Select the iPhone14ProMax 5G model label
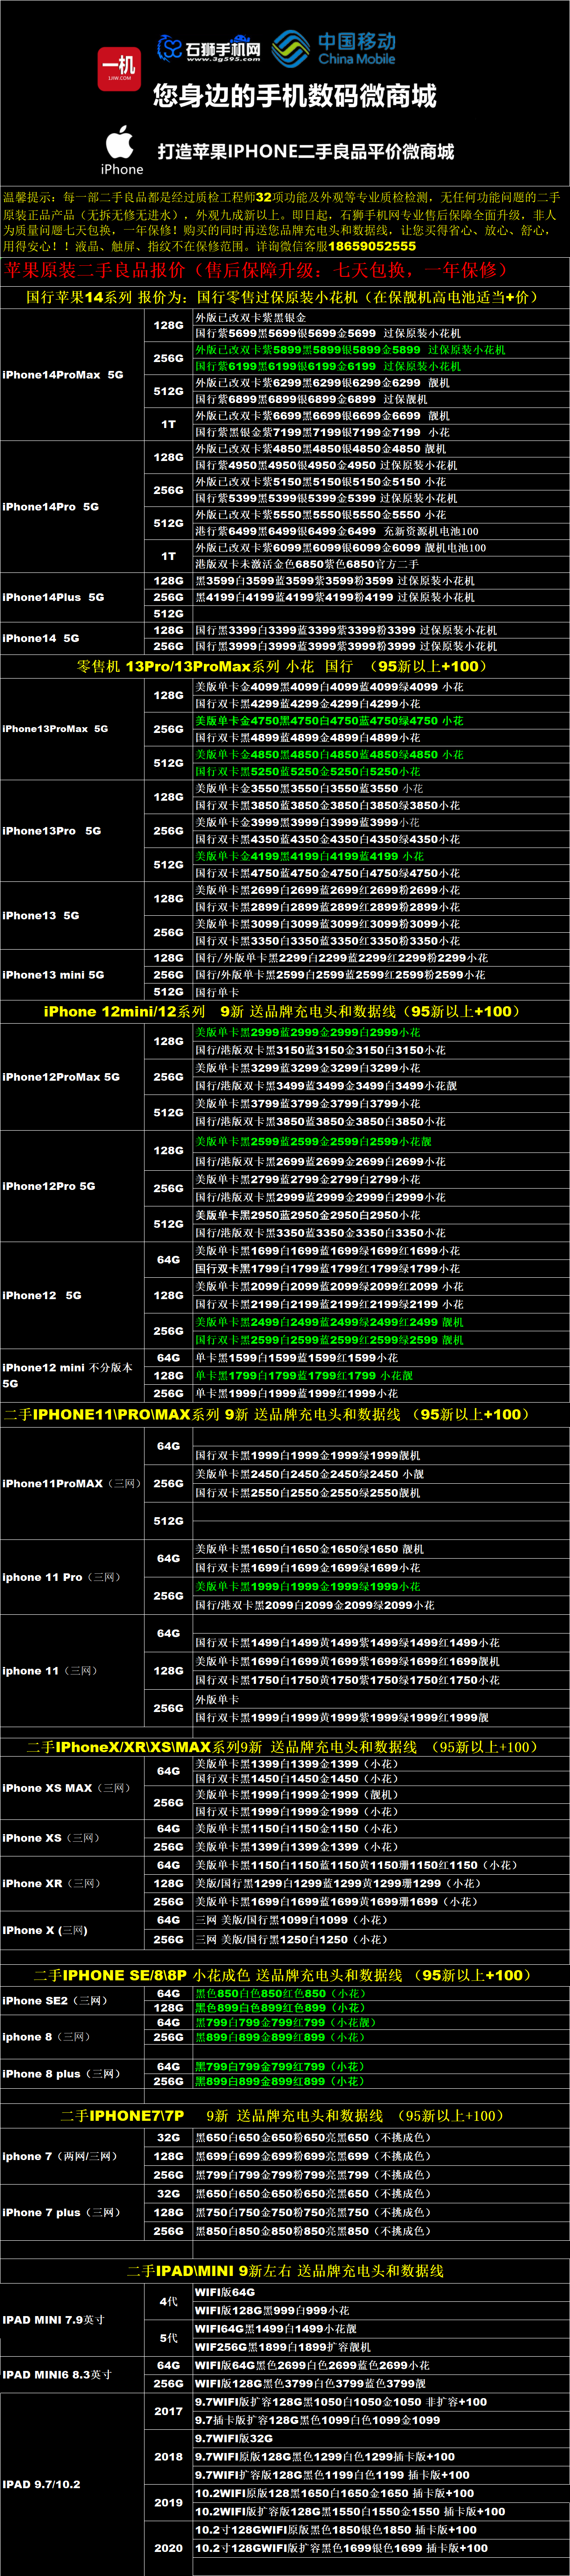570x2576 pixels. pos(63,375)
